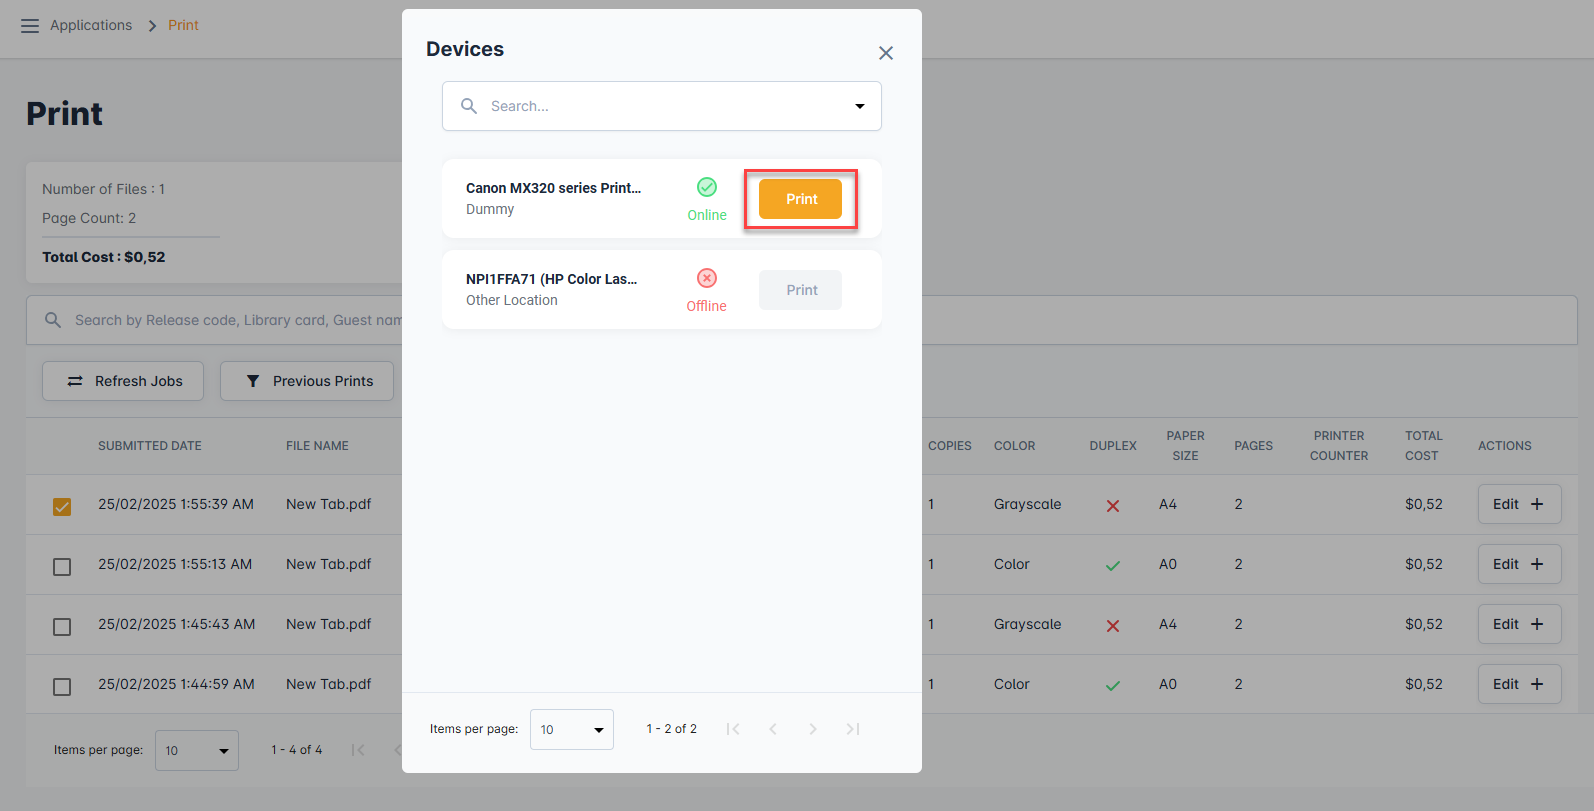Click the red Offline status icon
The image size is (1594, 811).
pos(707,278)
